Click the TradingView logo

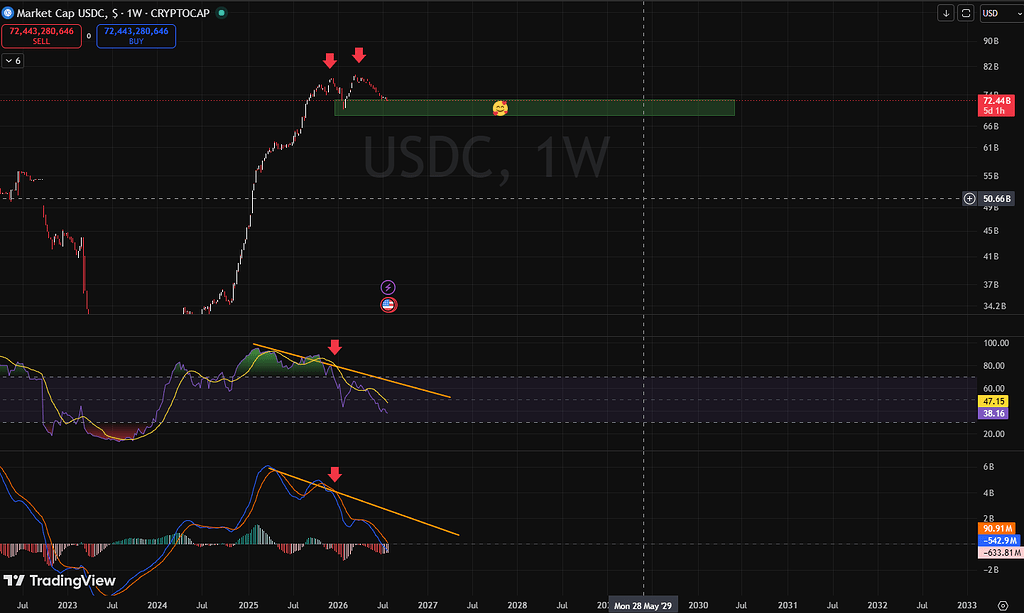tap(59, 580)
